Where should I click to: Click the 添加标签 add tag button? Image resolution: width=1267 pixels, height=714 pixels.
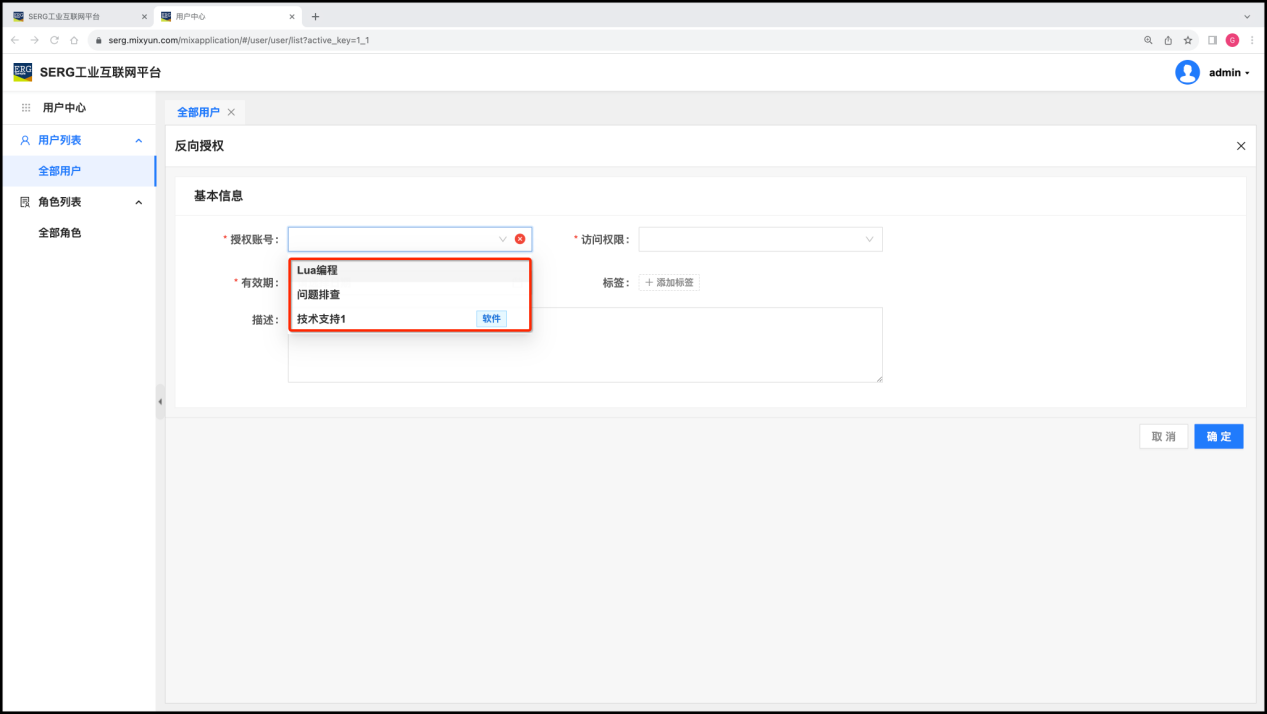click(x=669, y=282)
